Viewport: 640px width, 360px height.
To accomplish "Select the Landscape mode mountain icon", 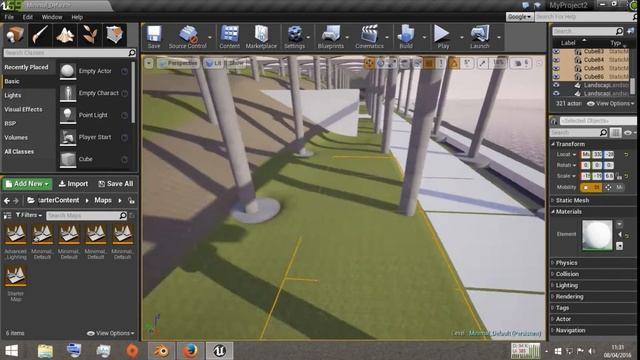I will pos(65,35).
